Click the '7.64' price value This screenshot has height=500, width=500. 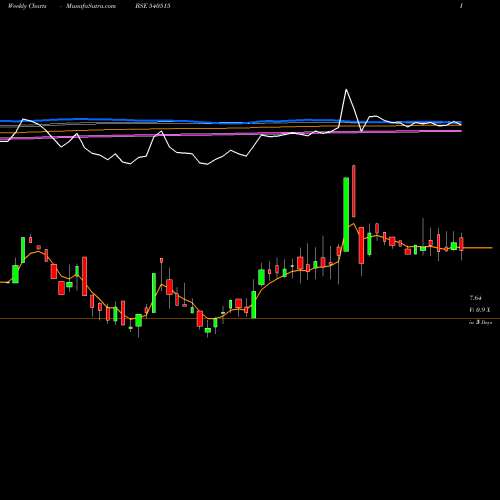[x=475, y=298]
